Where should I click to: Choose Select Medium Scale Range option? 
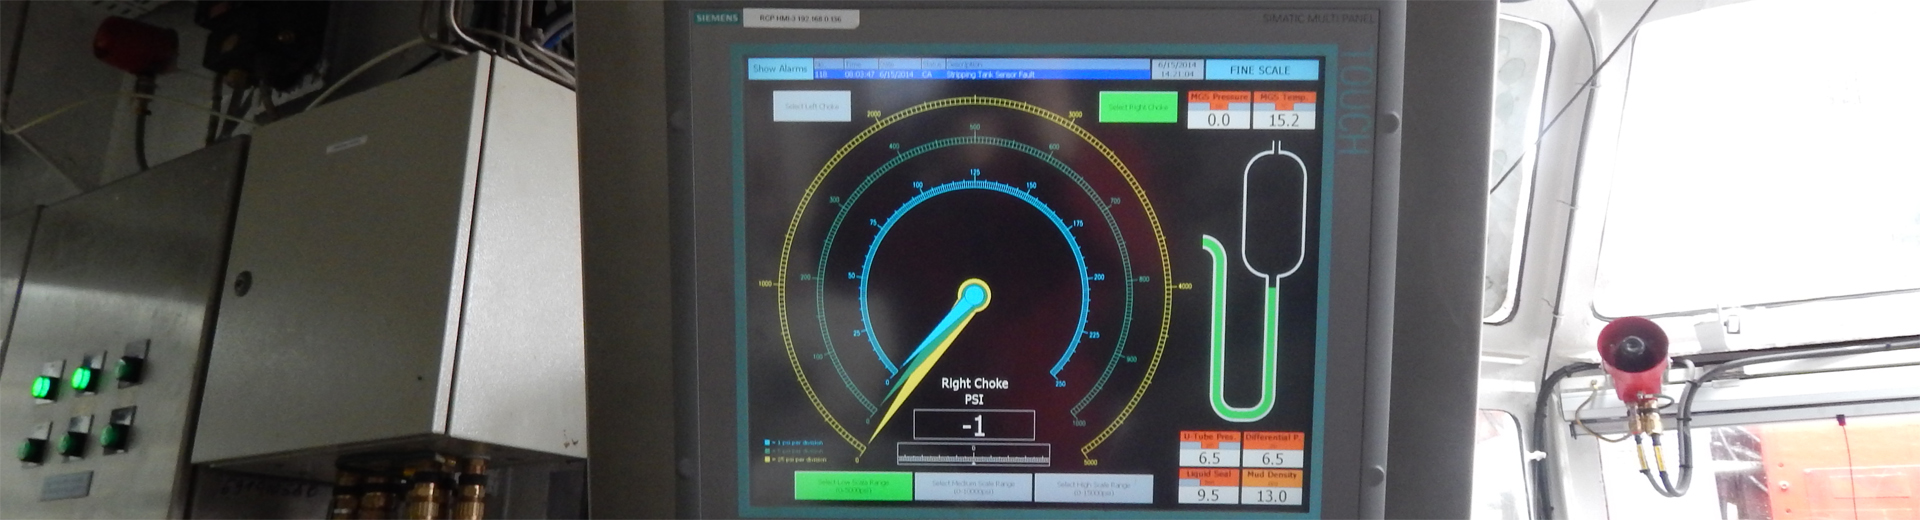973,487
